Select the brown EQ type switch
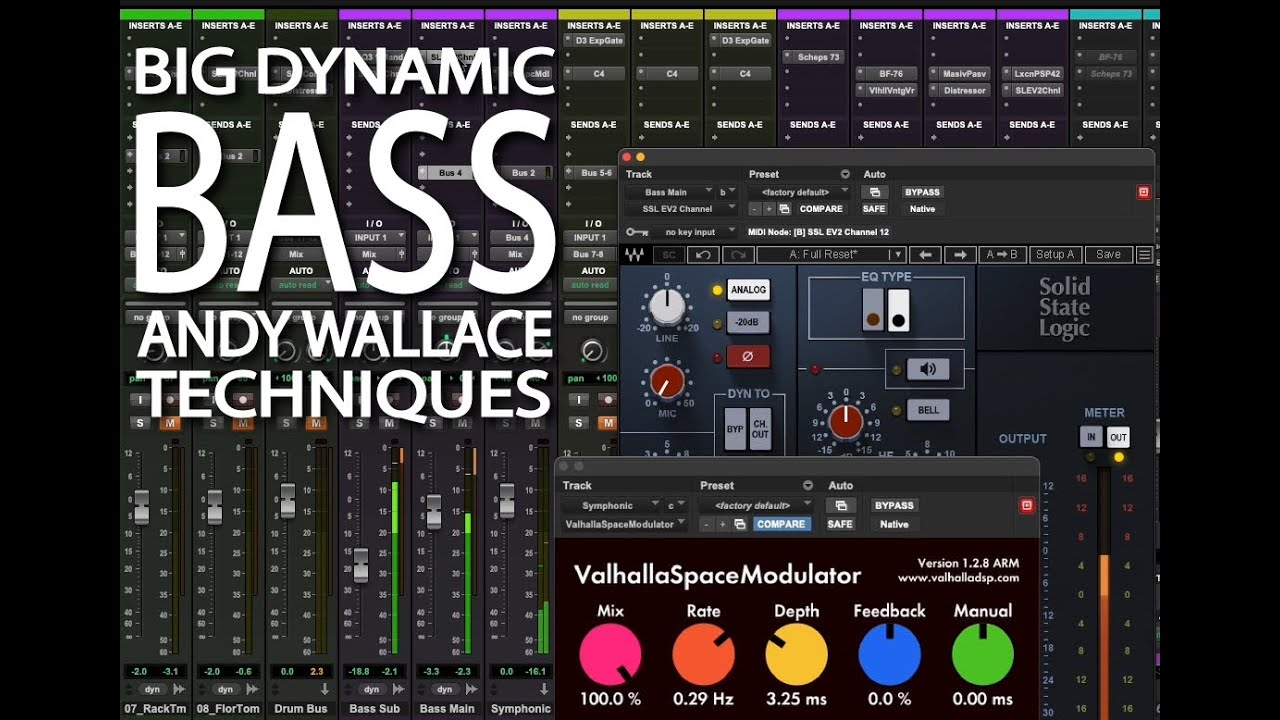1280x720 pixels. pos(872,310)
